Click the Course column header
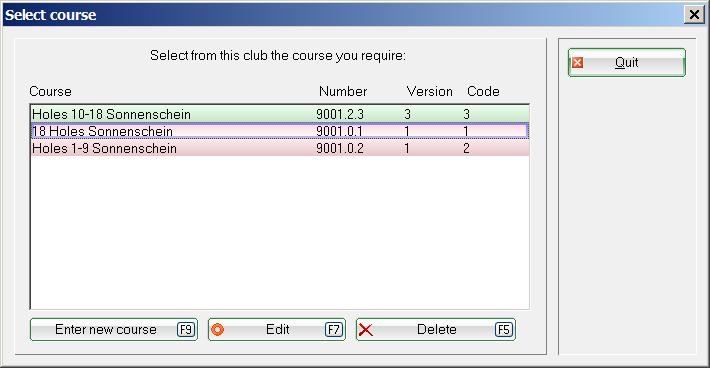Screen dimensions: 710x368 click(x=50, y=91)
